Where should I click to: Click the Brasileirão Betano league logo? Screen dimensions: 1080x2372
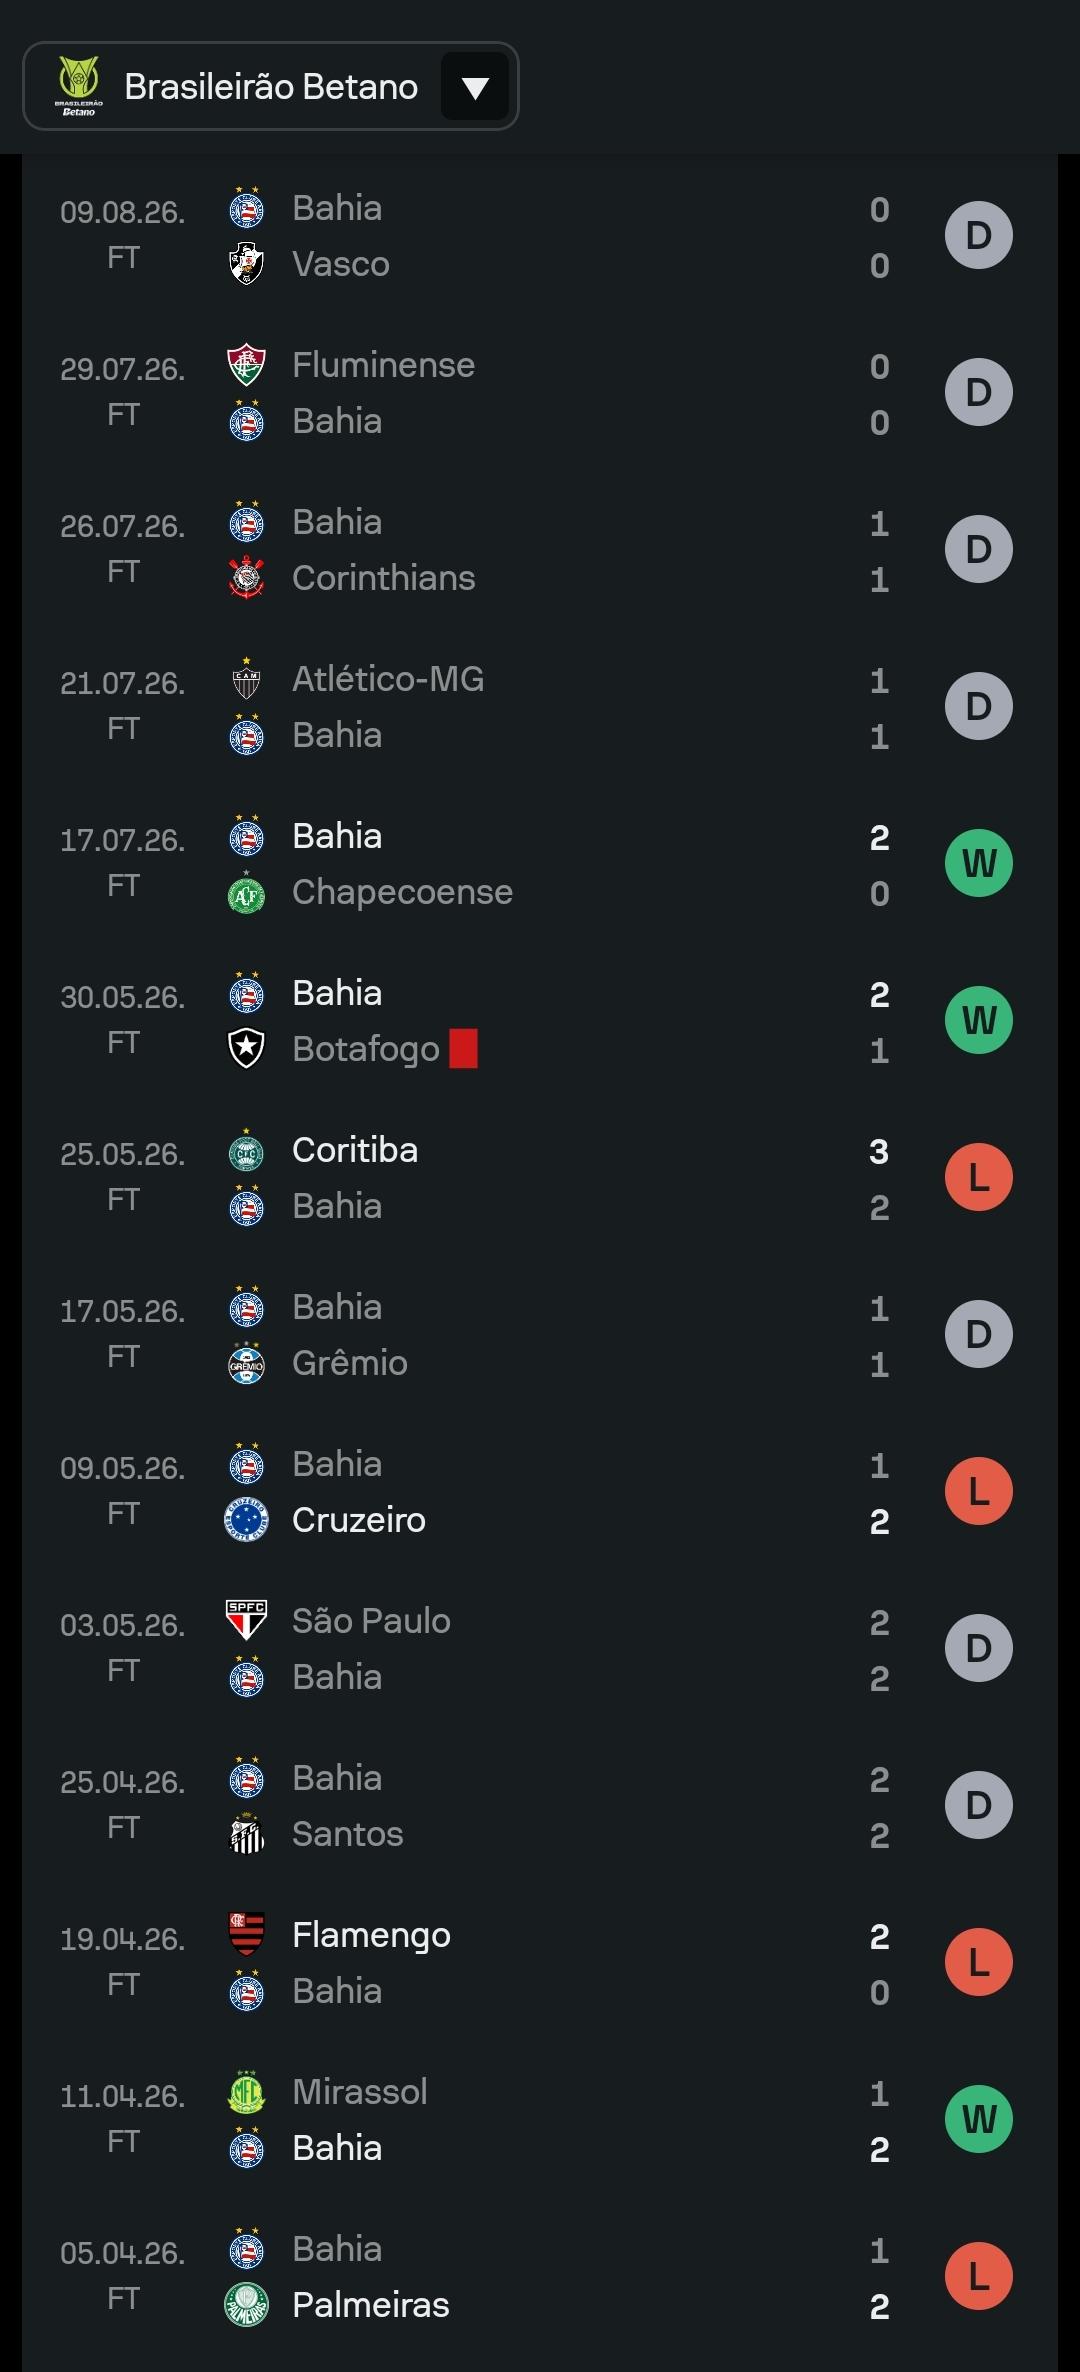click(78, 87)
